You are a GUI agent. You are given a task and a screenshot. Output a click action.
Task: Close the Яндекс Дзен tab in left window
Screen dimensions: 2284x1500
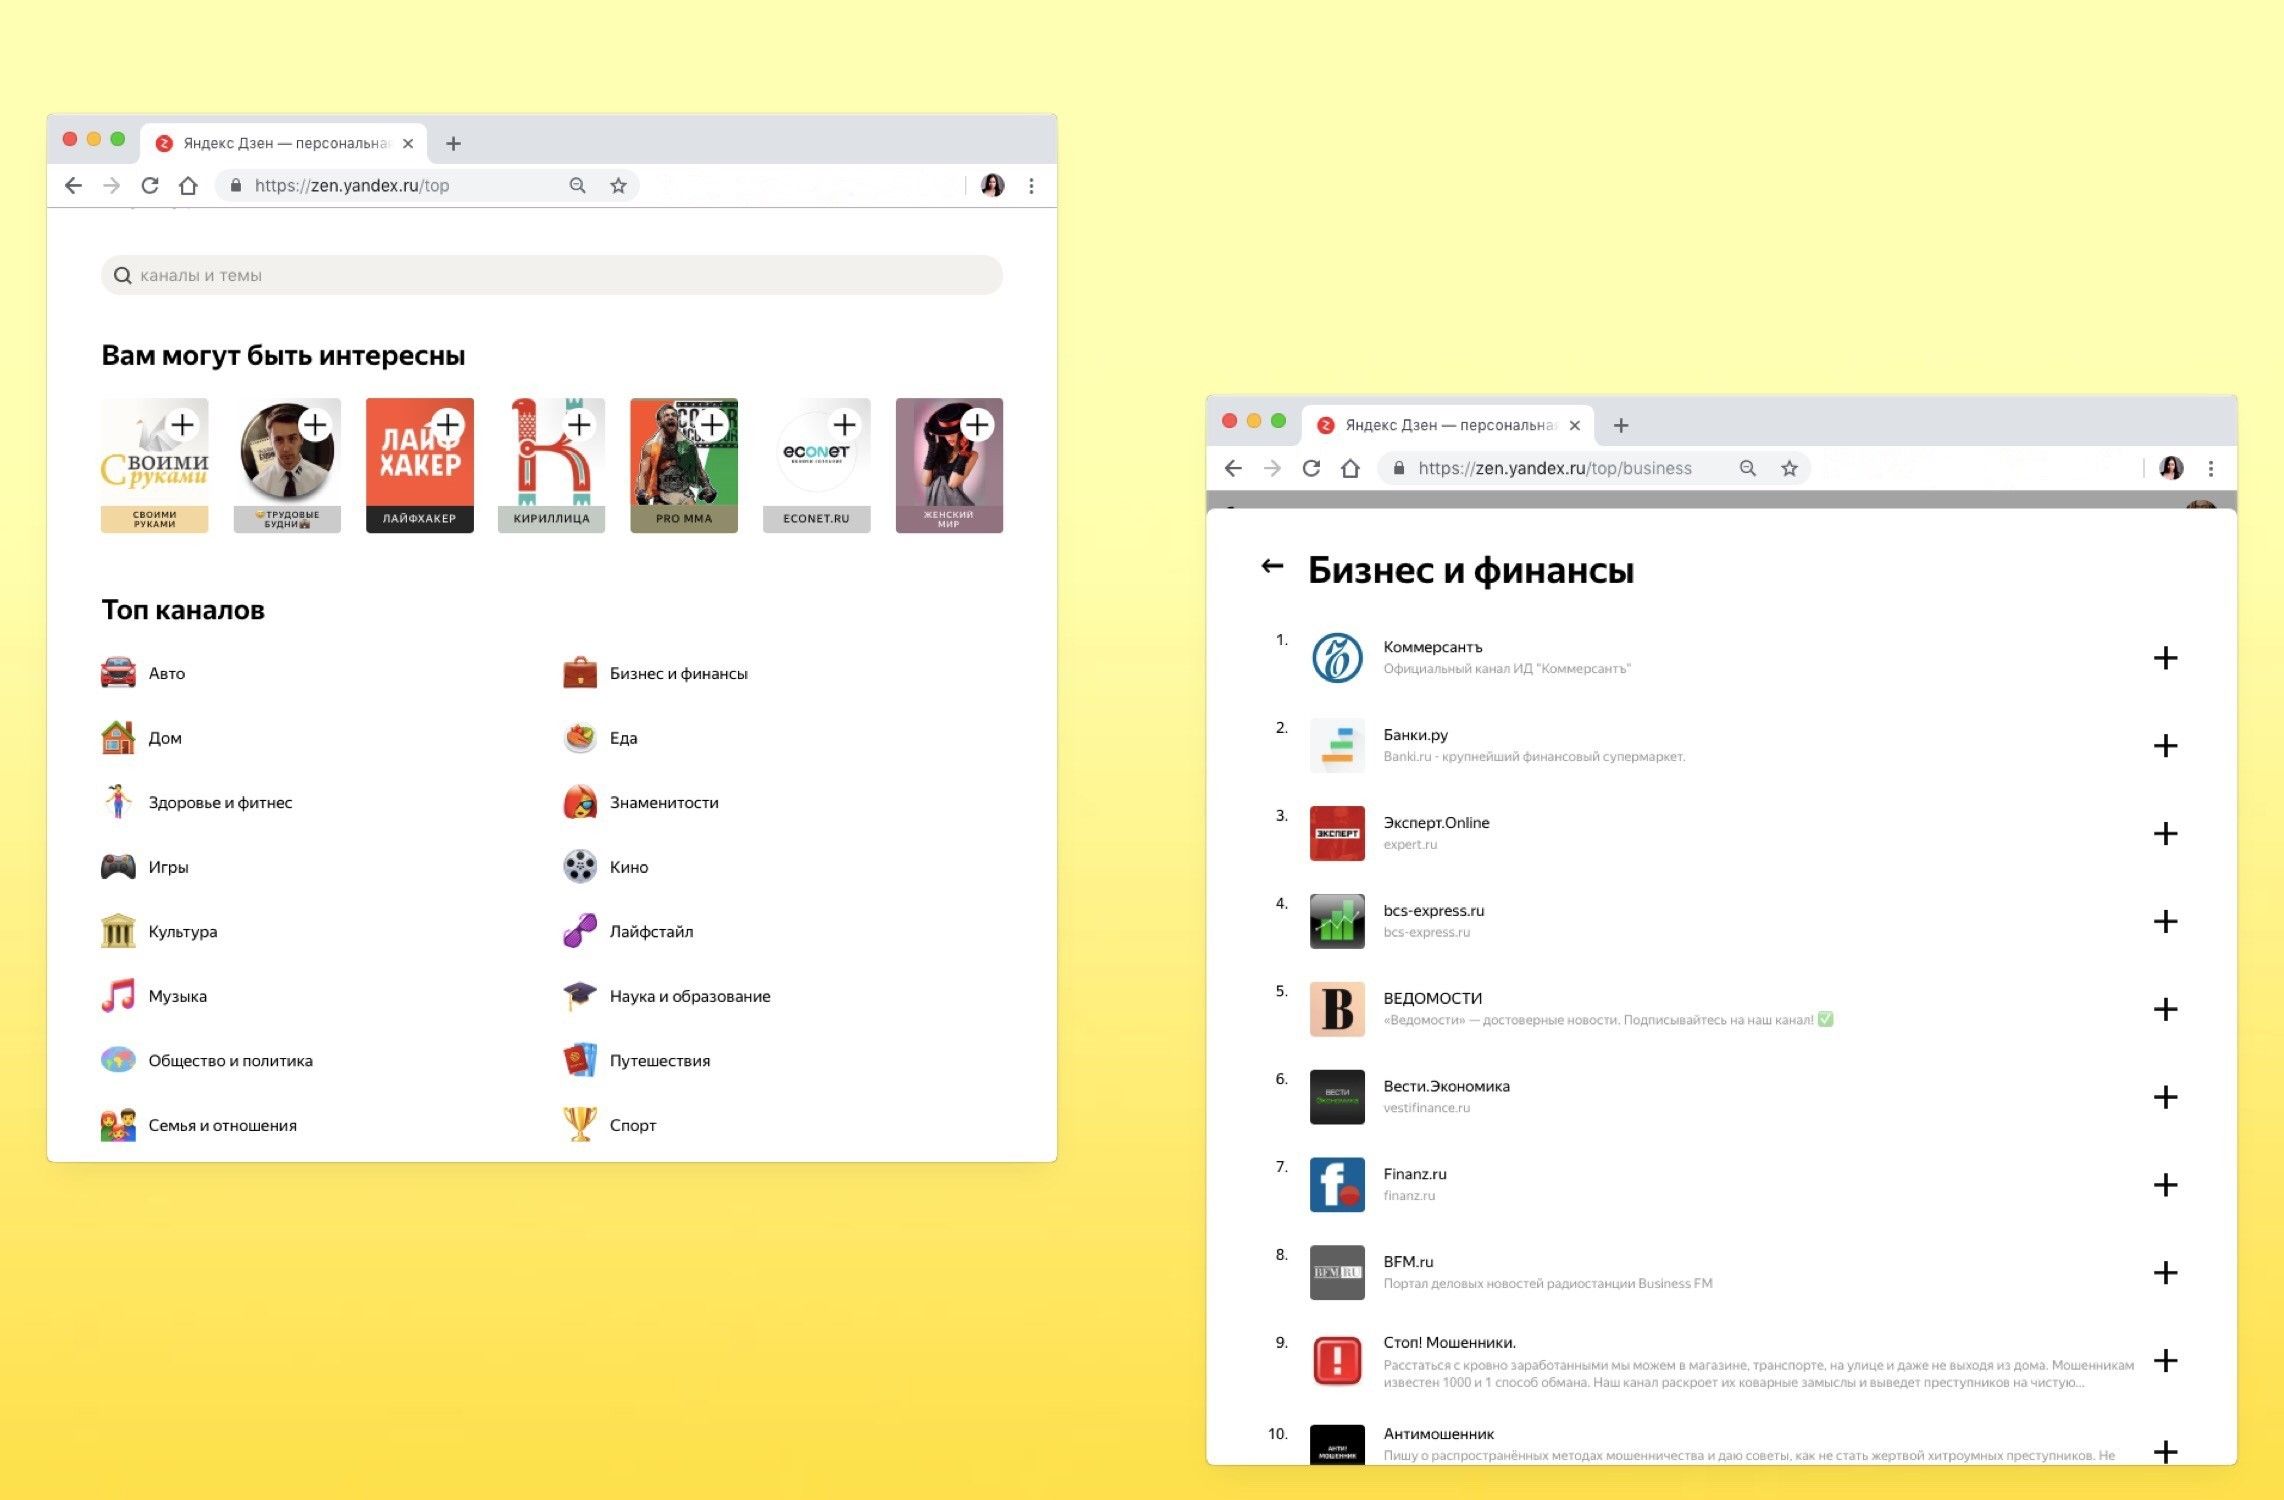pyautogui.click(x=408, y=144)
